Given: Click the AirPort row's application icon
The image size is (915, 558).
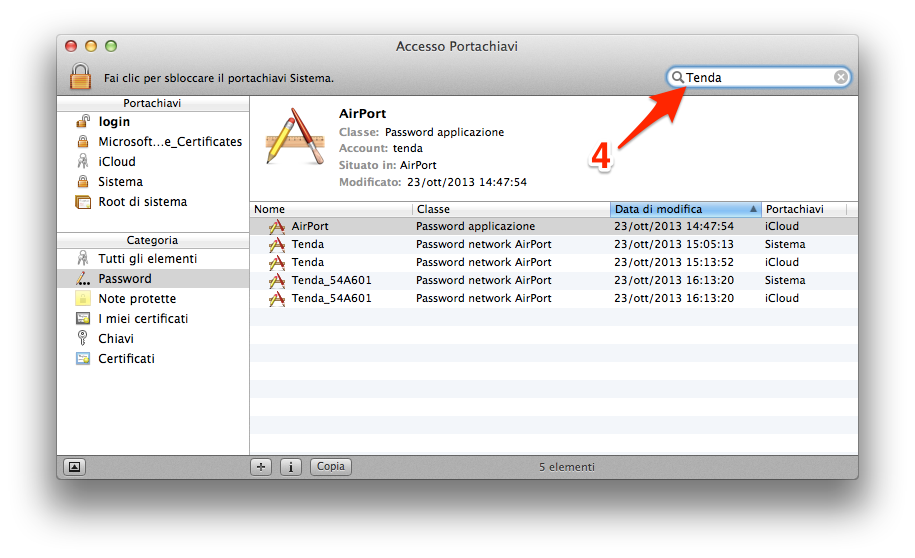Looking at the screenshot, I should (x=277, y=226).
